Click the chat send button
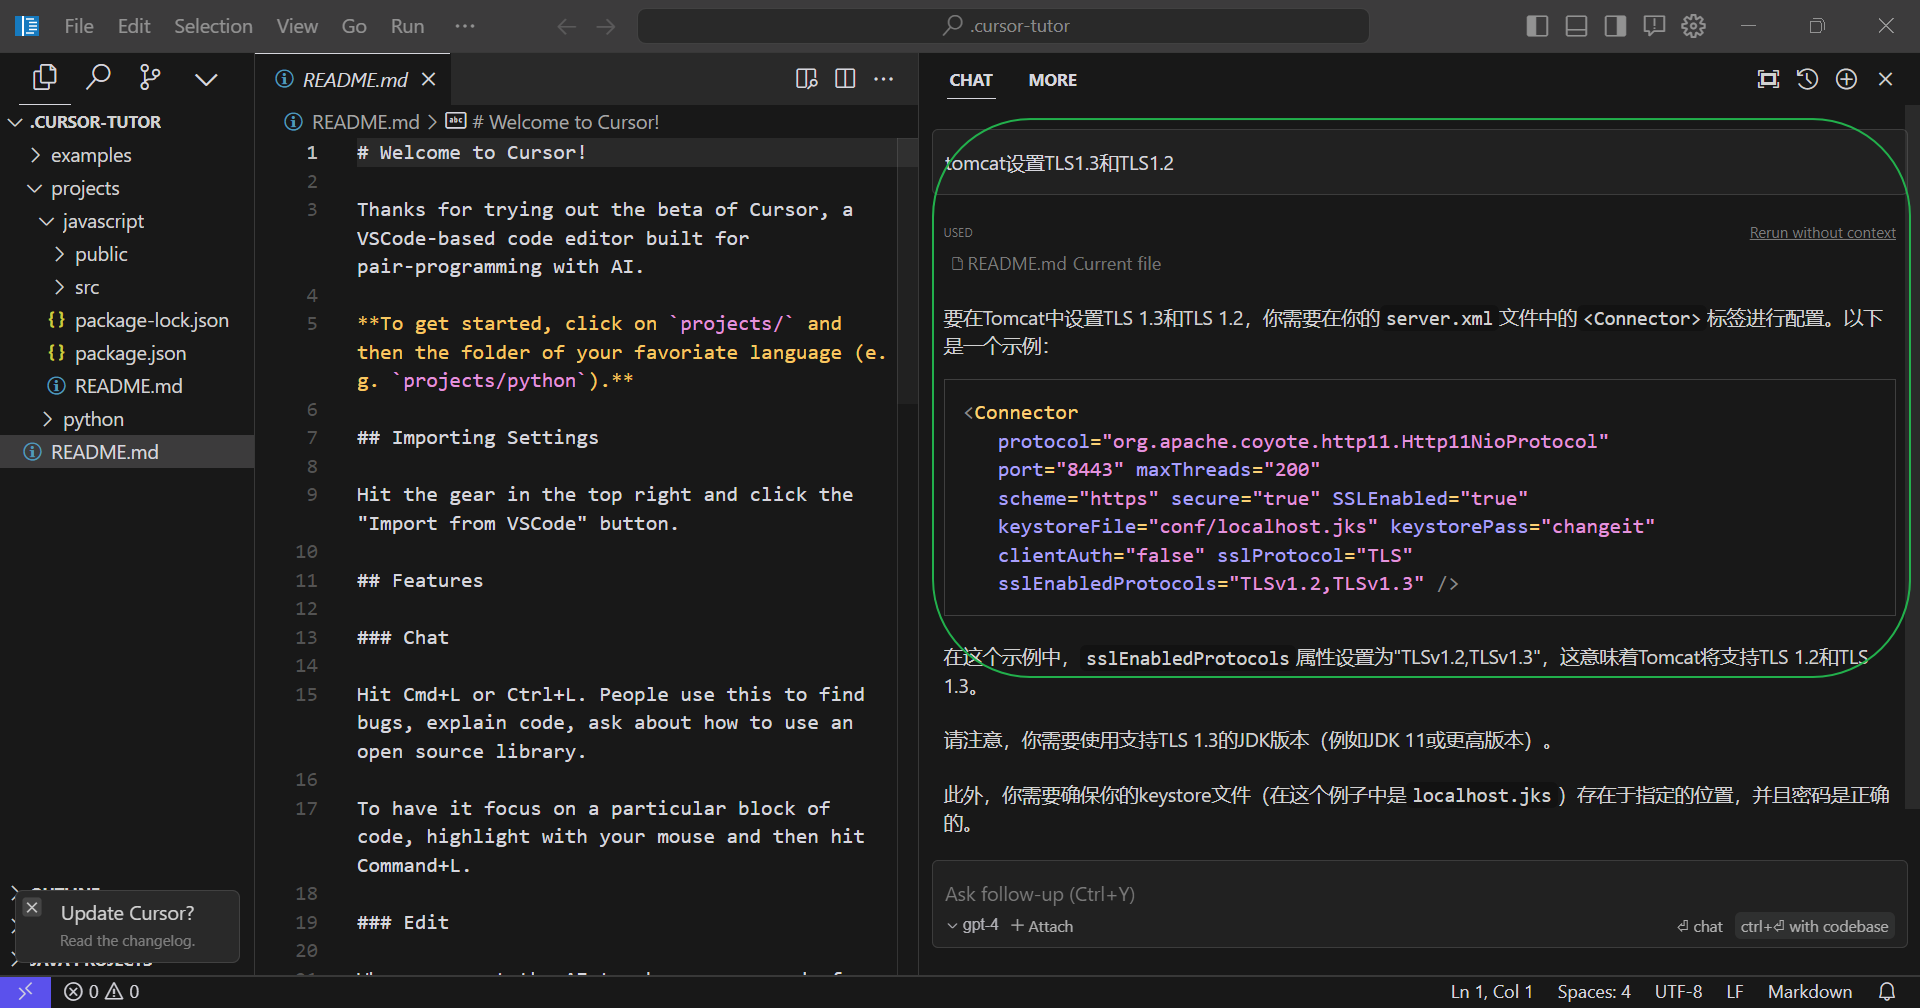This screenshot has width=1920, height=1008. (x=1700, y=926)
